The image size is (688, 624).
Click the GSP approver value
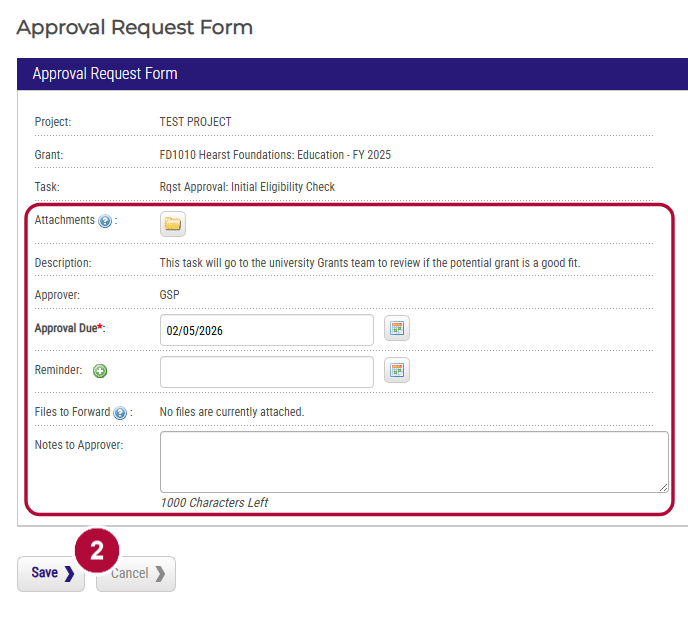[169, 295]
